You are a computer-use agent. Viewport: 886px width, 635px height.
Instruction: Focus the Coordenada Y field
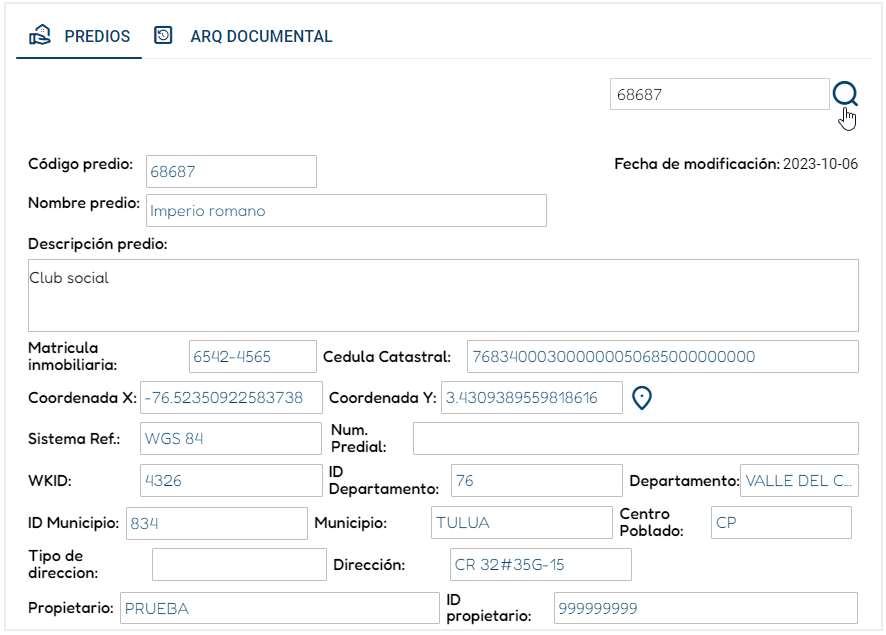[x=532, y=398]
